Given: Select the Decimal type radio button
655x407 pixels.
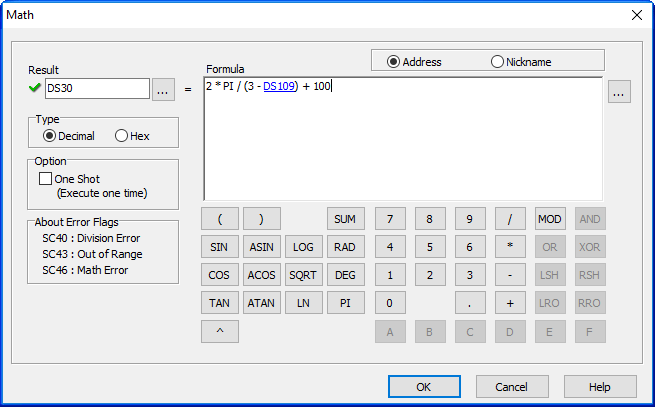Looking at the screenshot, I should [49, 136].
